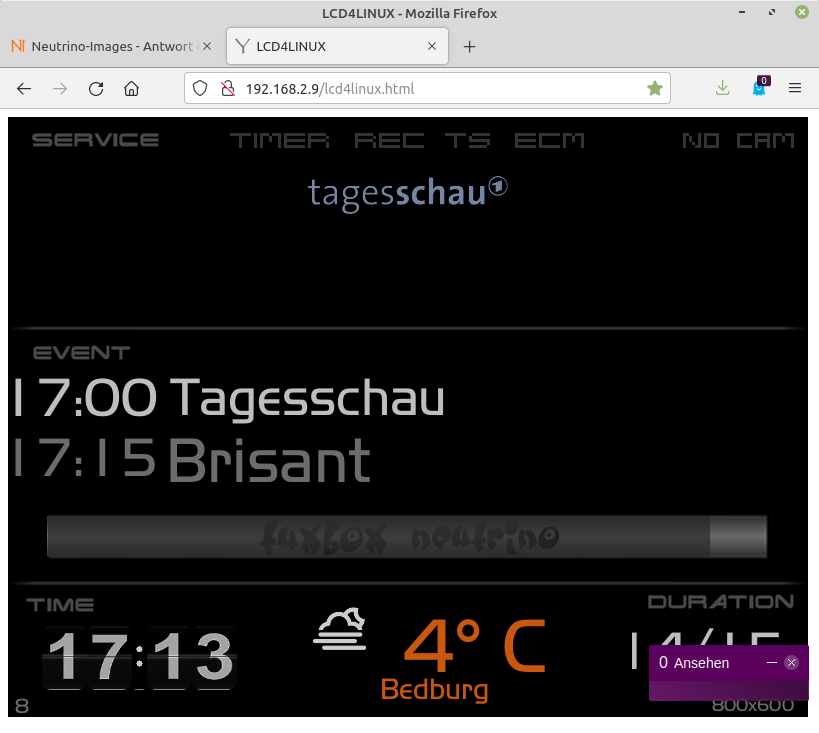Open the Firefox hamburger menu
Screen dimensions: 819x733
[x=796, y=88]
